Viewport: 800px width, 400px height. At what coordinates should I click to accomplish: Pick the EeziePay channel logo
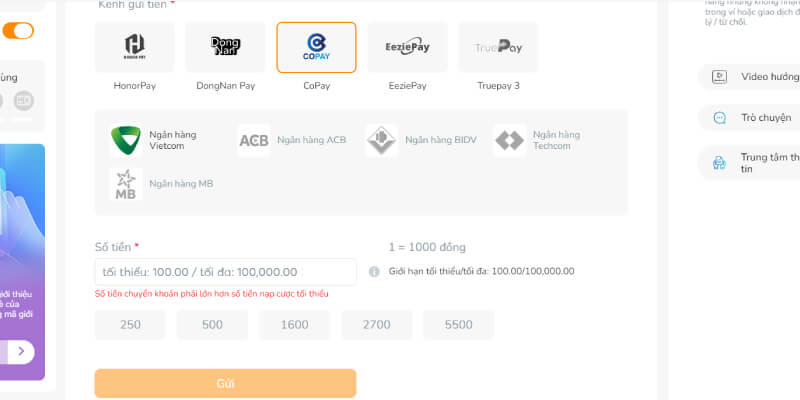[407, 47]
